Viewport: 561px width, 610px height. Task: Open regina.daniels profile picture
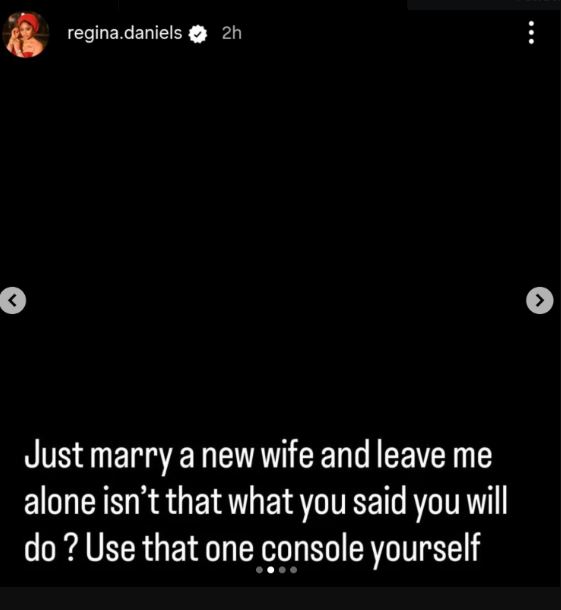pyautogui.click(x=25, y=35)
